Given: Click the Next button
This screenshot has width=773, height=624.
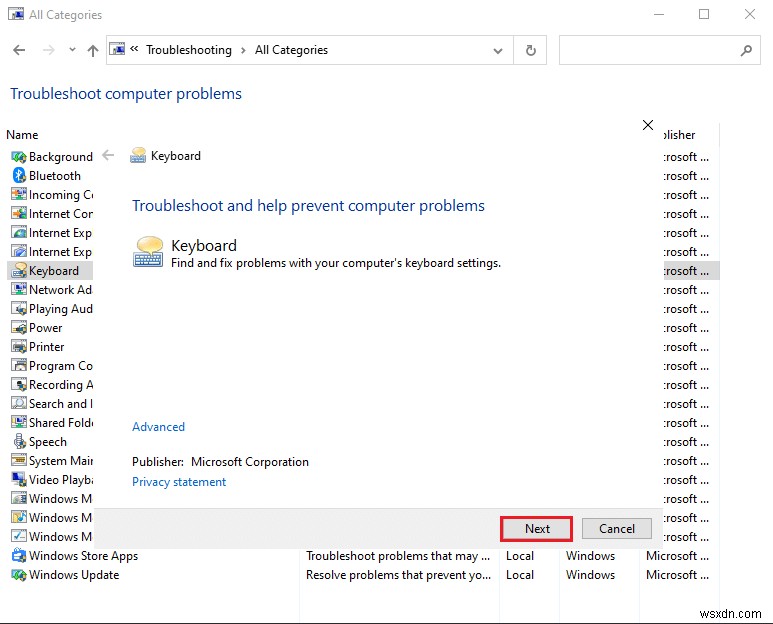Looking at the screenshot, I should [536, 528].
